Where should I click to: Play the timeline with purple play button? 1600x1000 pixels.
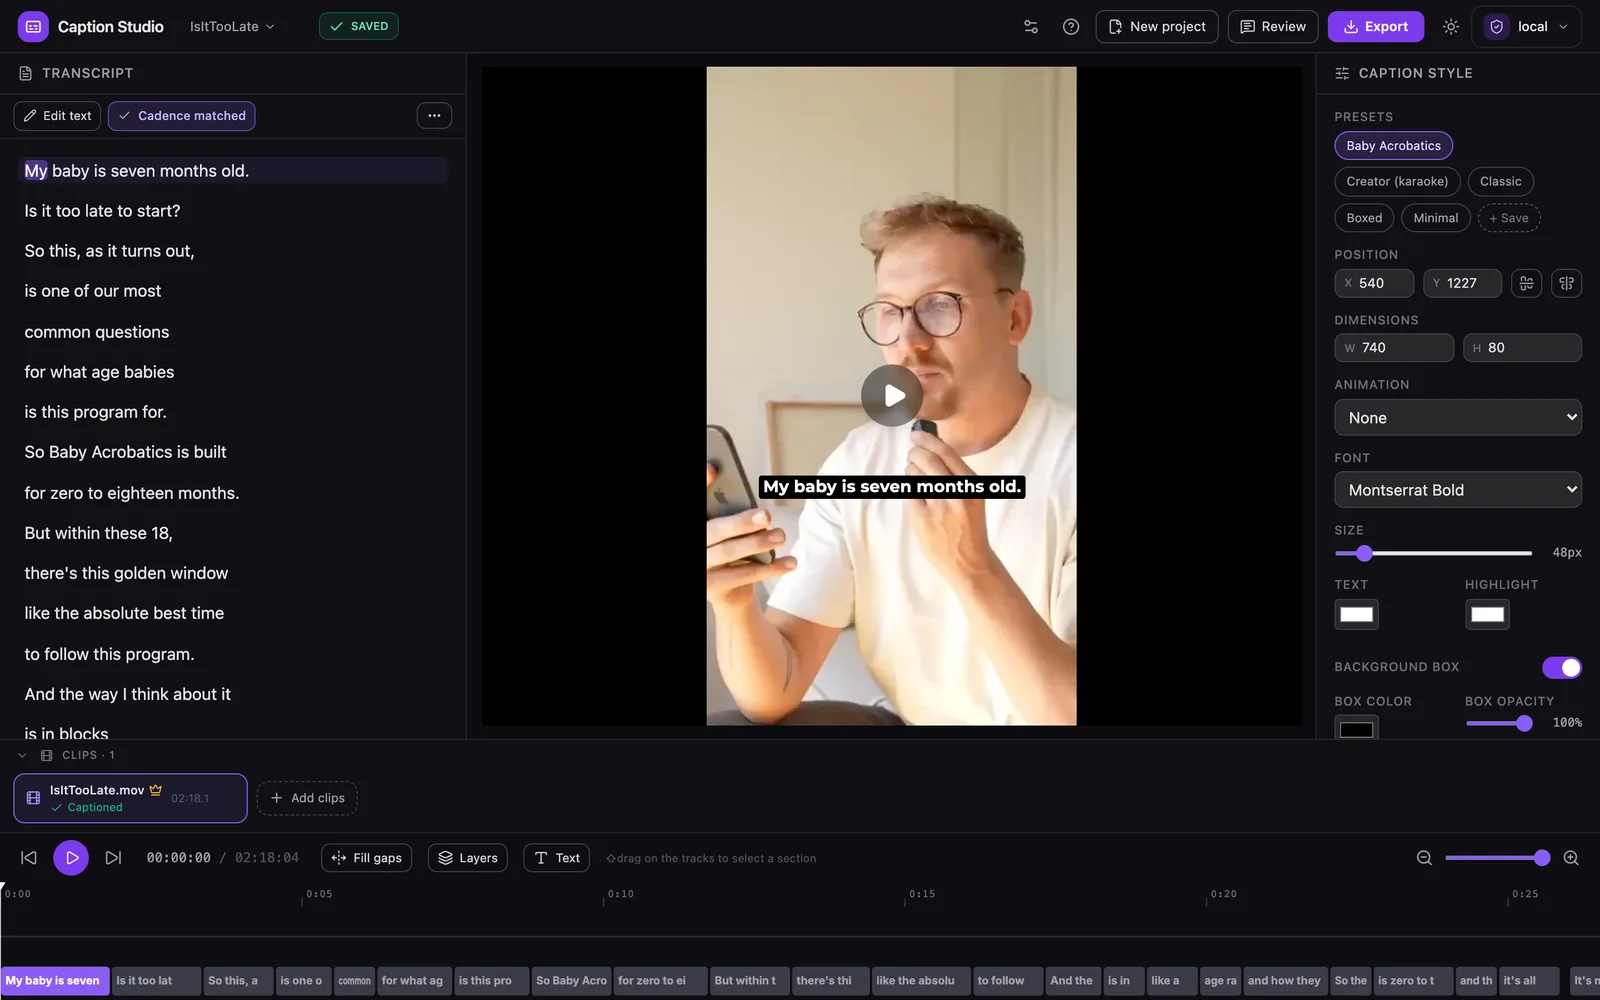[x=71, y=858]
